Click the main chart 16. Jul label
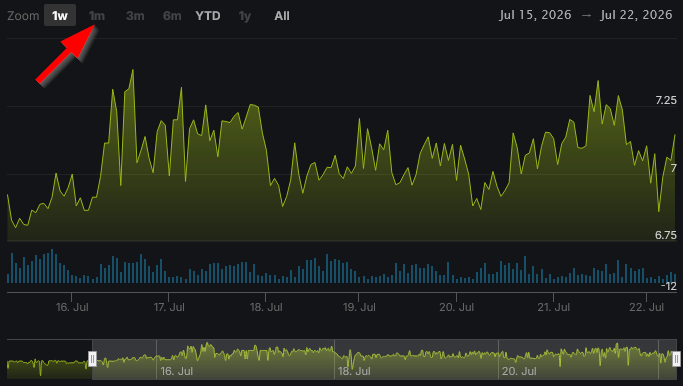This screenshot has height=386, width=683. pos(72,307)
